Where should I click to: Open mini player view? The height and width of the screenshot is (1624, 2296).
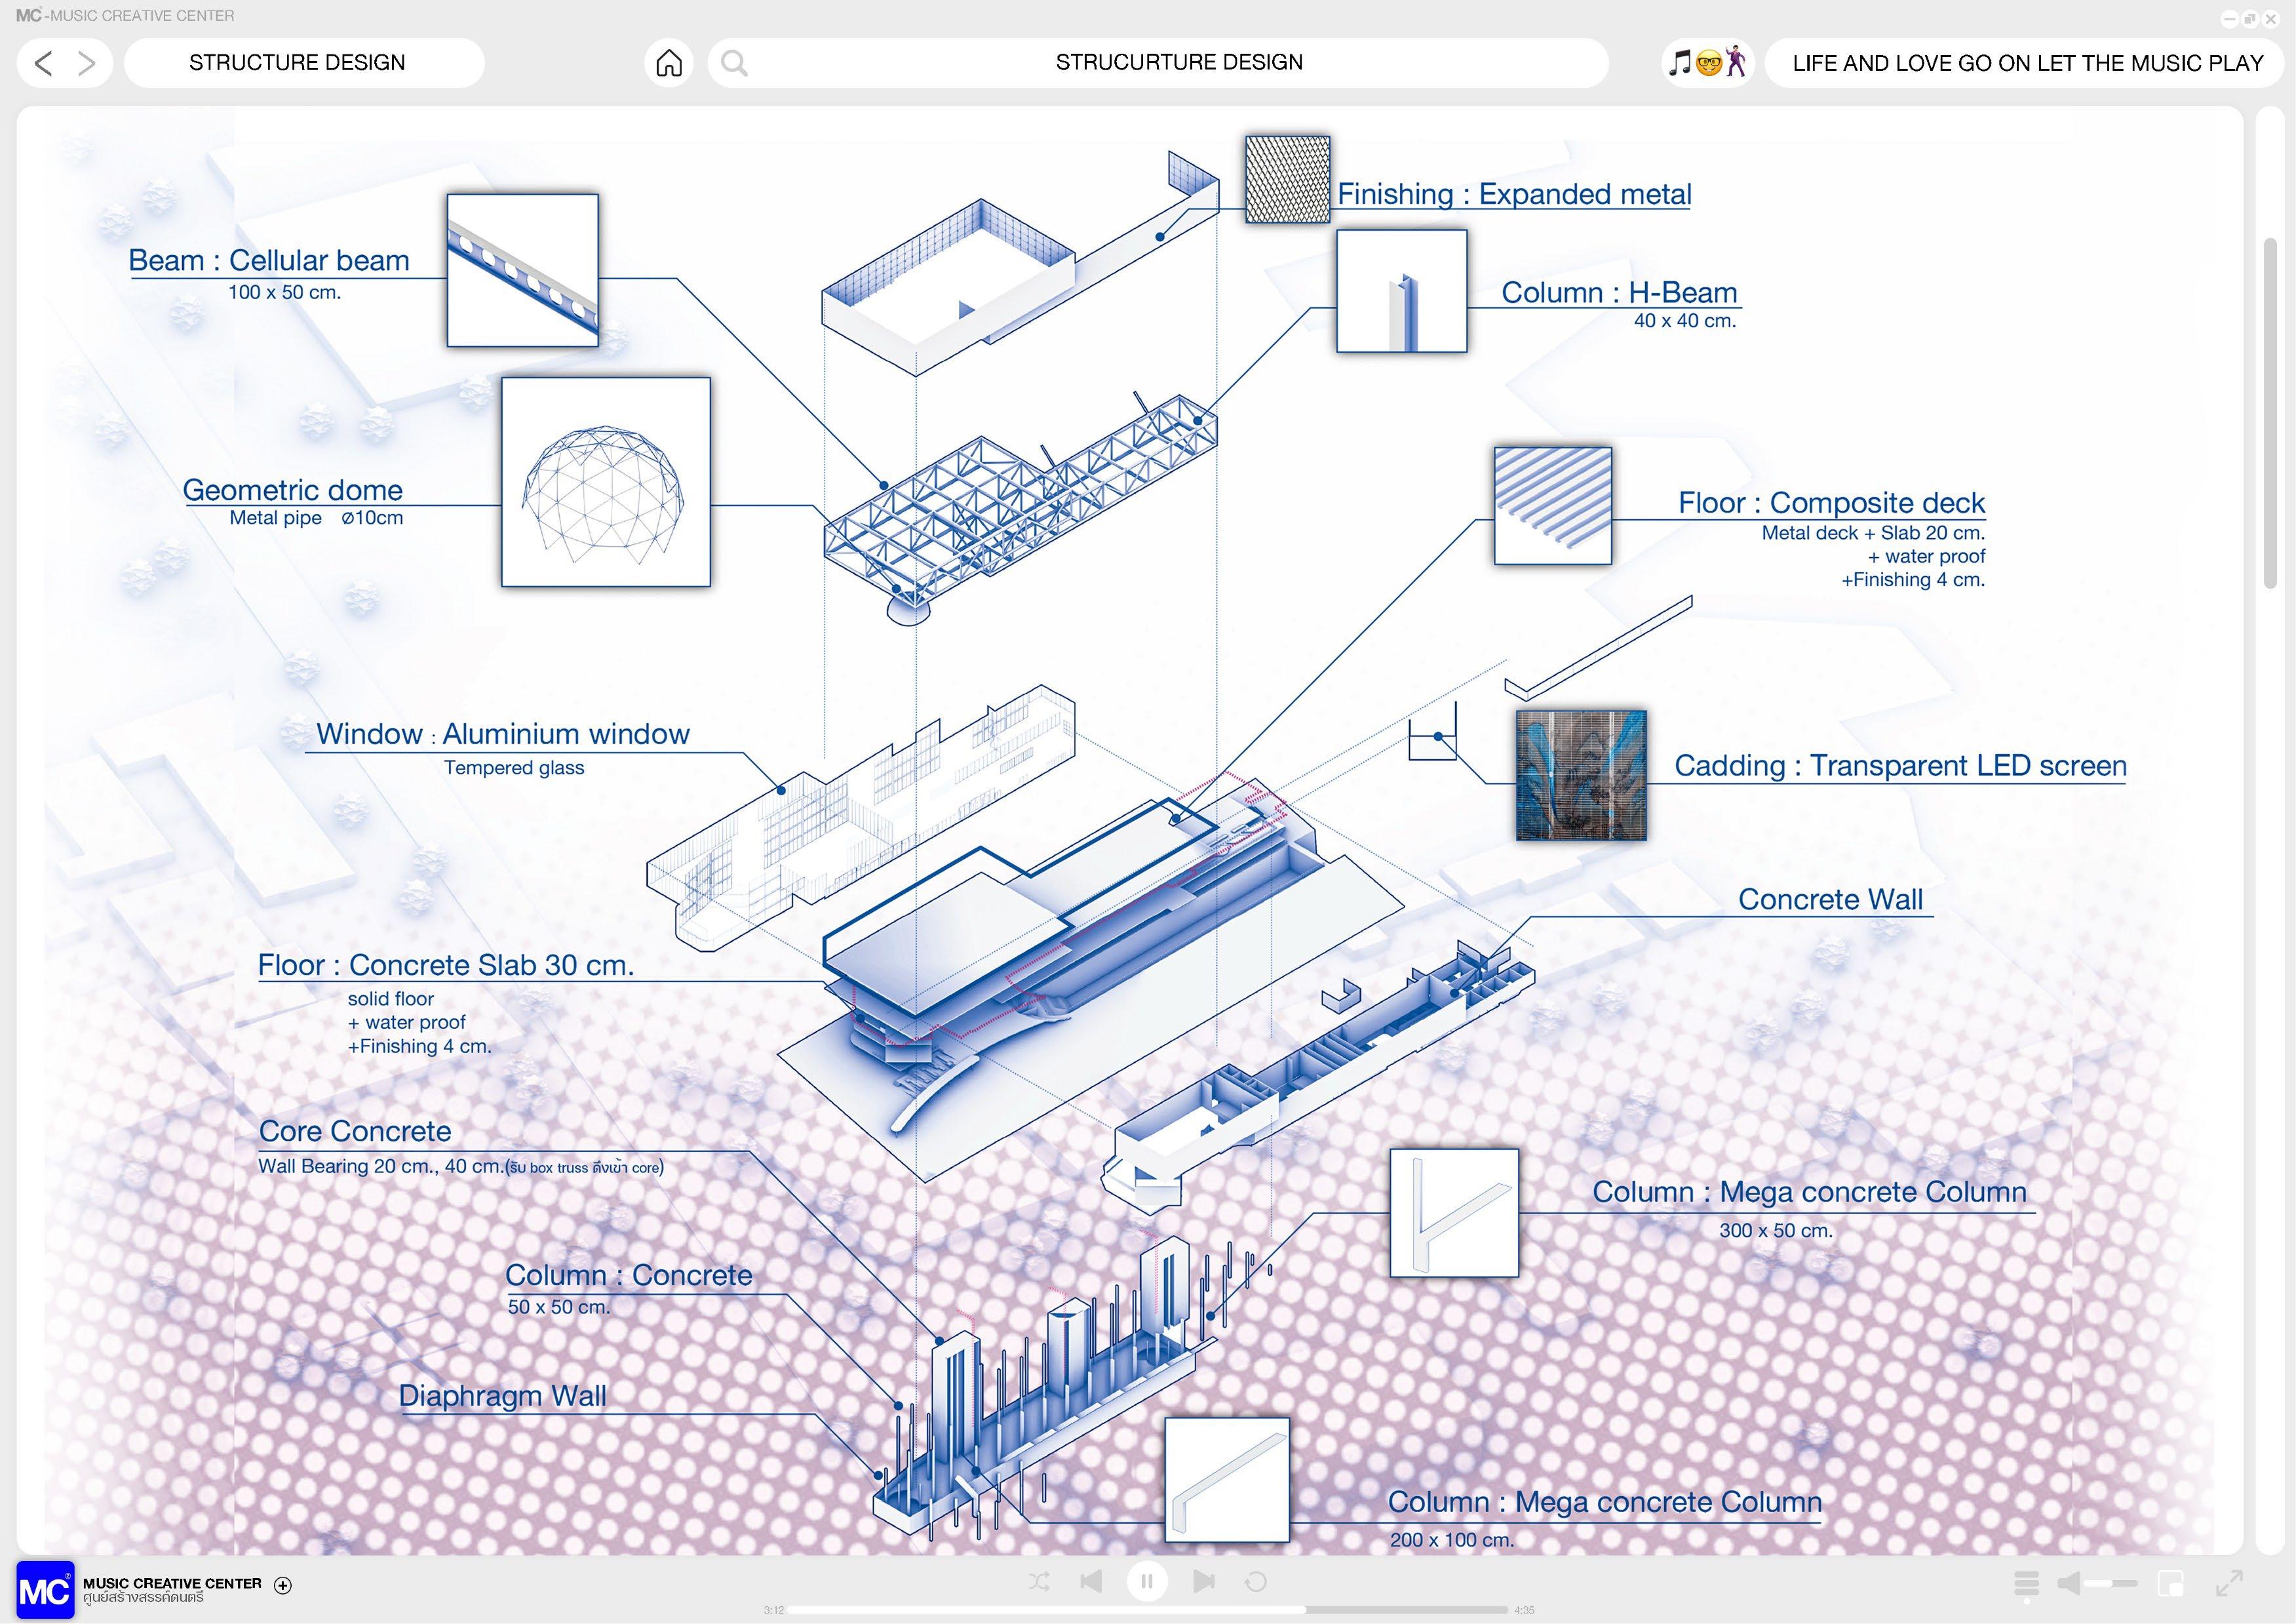tap(2171, 1583)
